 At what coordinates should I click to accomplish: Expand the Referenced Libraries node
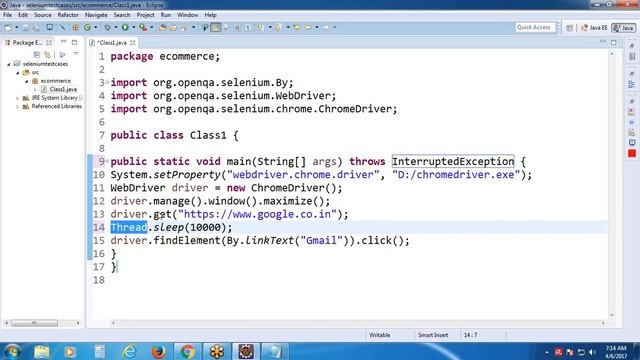pos(18,107)
